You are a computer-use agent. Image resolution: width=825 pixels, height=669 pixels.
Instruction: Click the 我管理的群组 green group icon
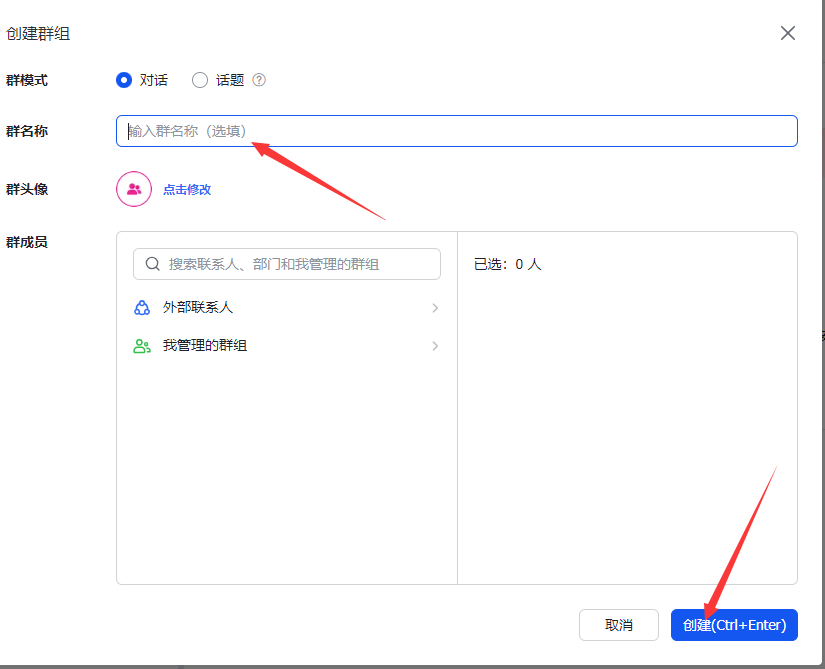click(142, 346)
